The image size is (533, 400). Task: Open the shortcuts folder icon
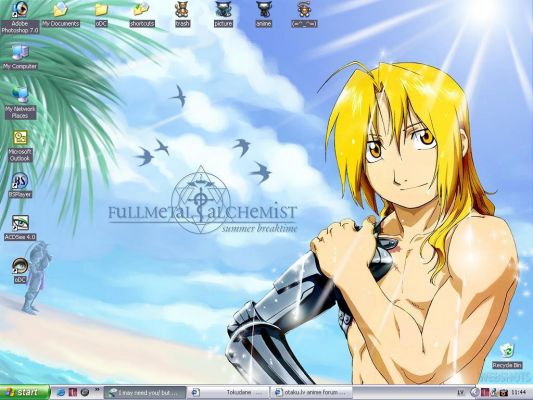pyautogui.click(x=142, y=14)
